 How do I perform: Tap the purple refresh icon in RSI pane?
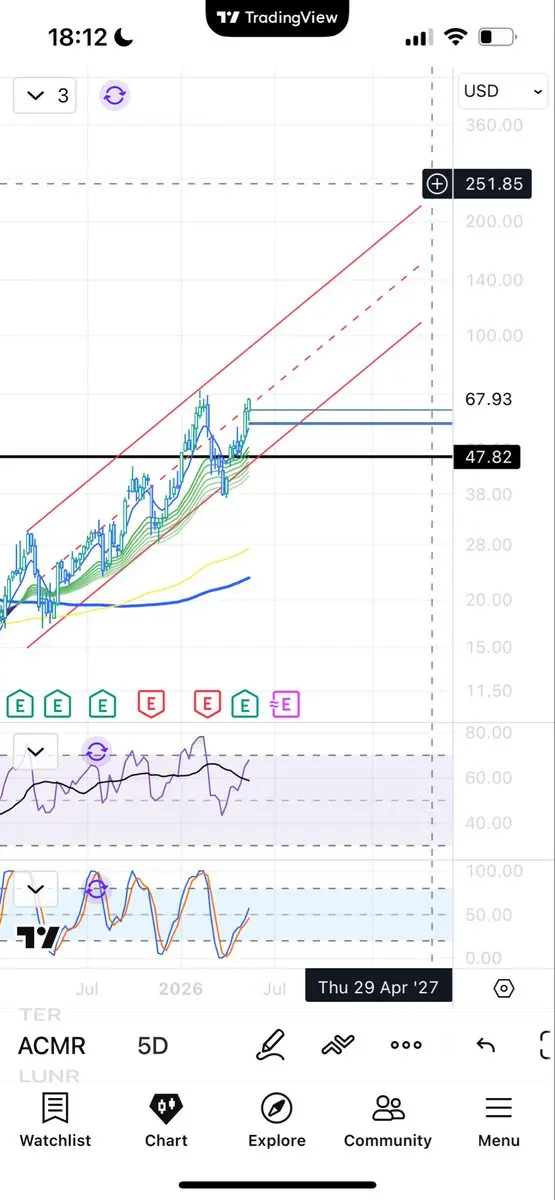click(x=96, y=752)
